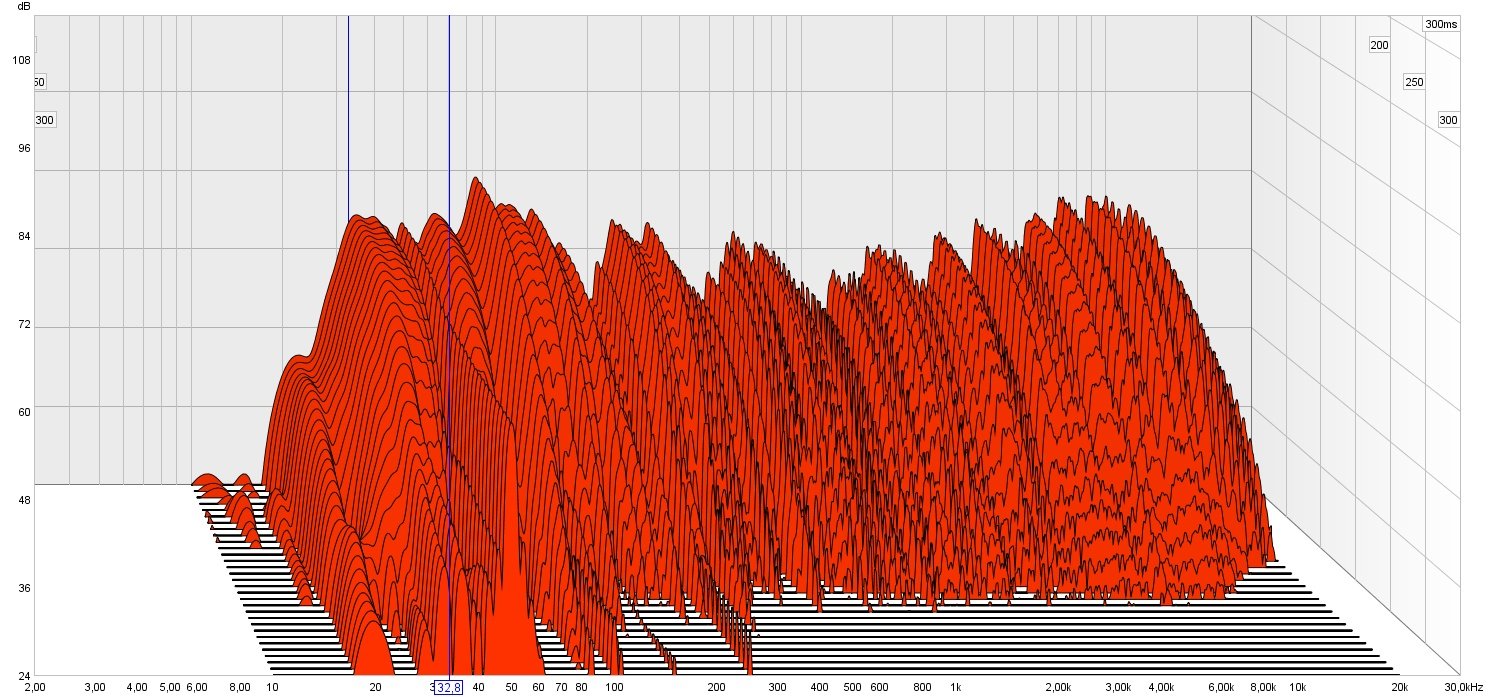This screenshot has width=1494, height=697.
Task: Click the 10k frequency axis label
Action: [x=1296, y=688]
